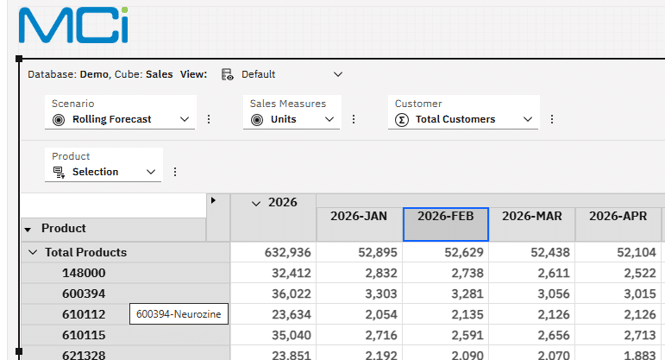Click the 36,022 cell for product 600394
The width and height of the screenshot is (665, 360).
(274, 294)
